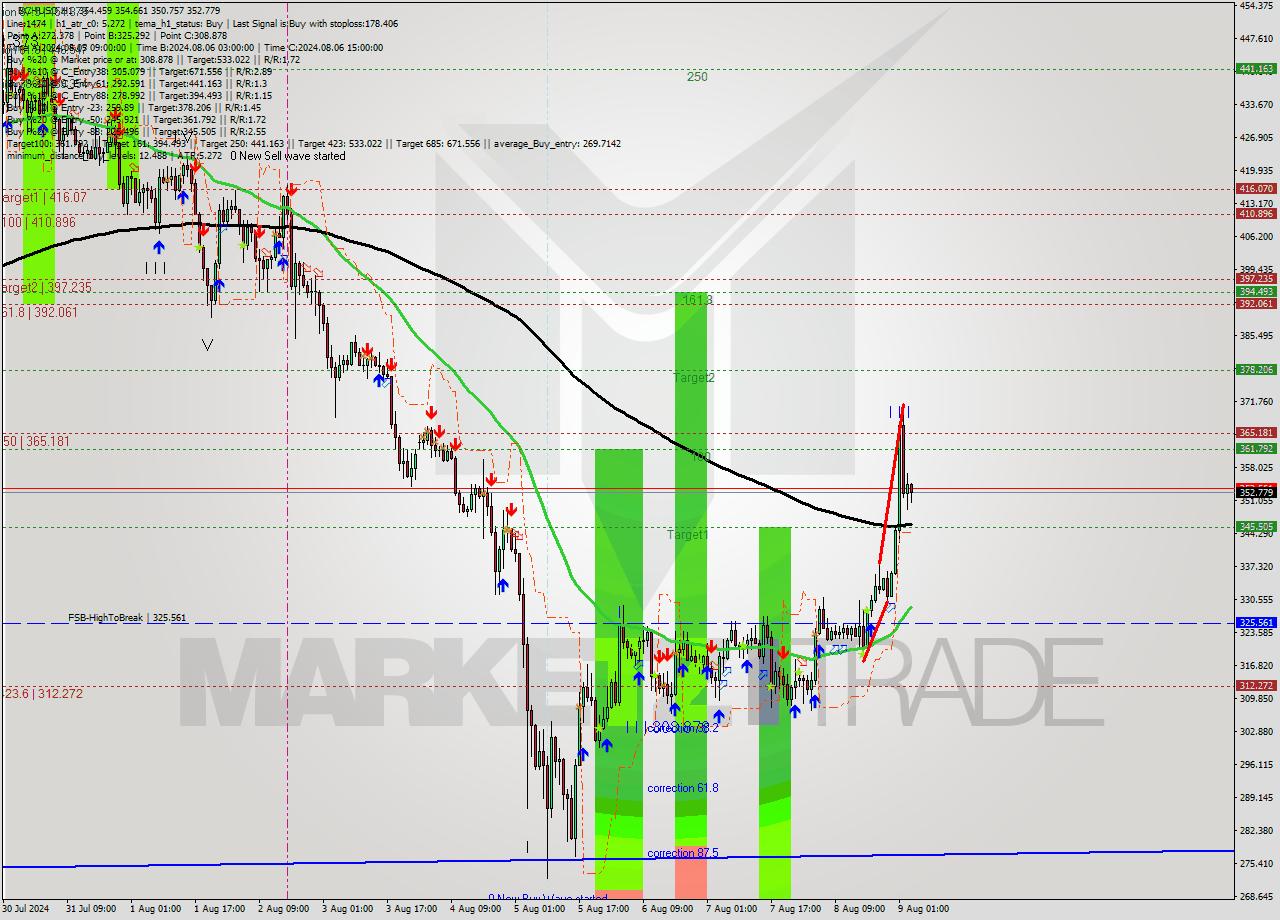The image size is (1280, 920).
Task: Click the red 416.070 price tag
Action: [1256, 188]
